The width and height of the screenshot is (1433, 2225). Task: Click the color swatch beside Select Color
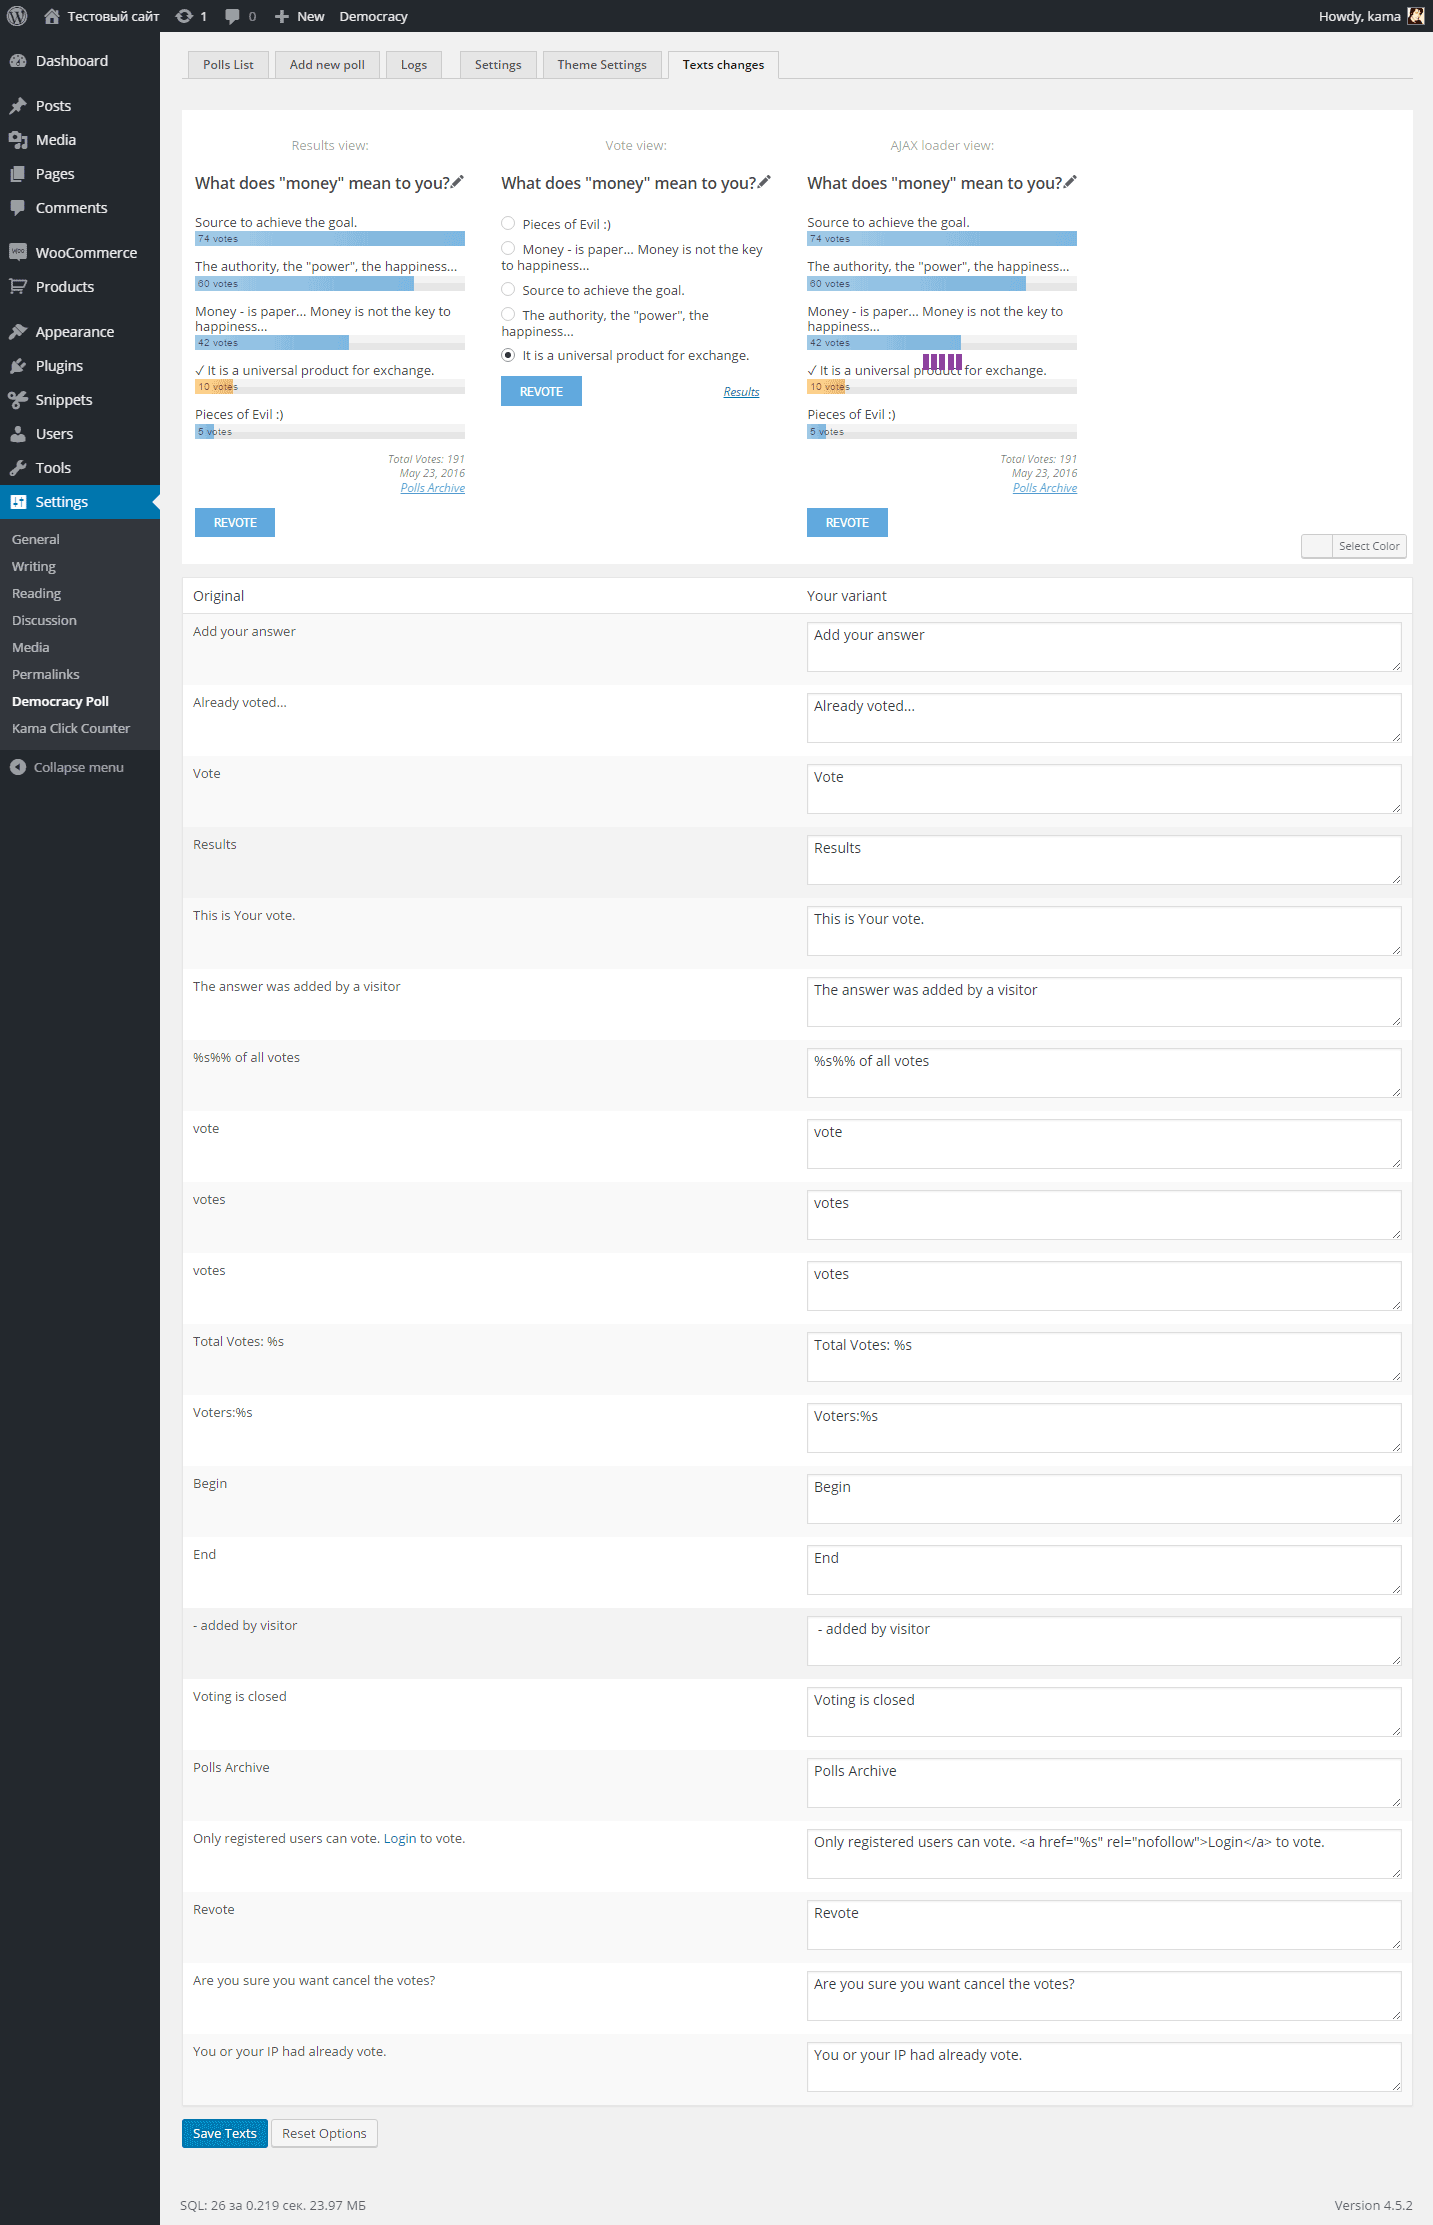point(1317,546)
